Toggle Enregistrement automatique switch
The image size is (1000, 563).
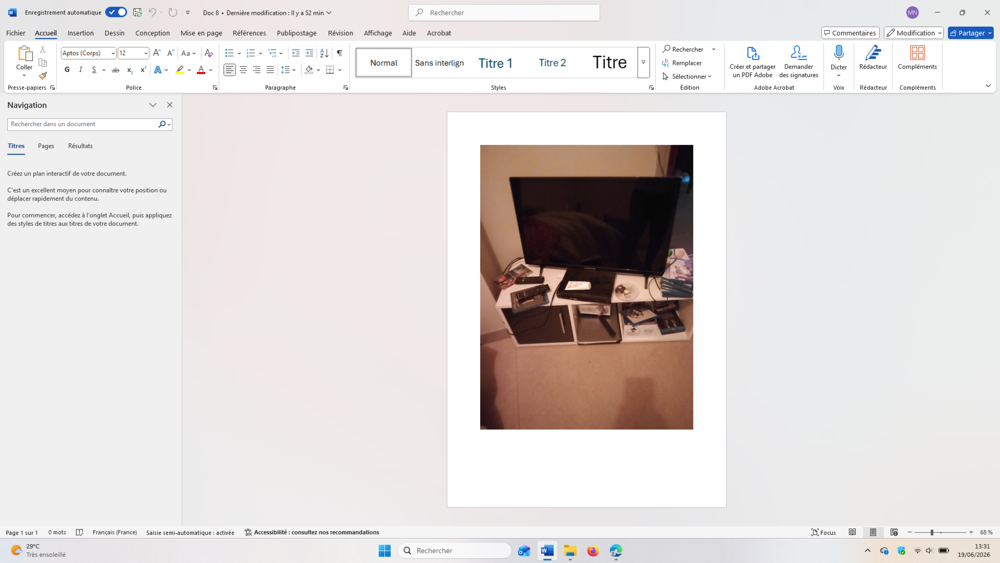[116, 12]
